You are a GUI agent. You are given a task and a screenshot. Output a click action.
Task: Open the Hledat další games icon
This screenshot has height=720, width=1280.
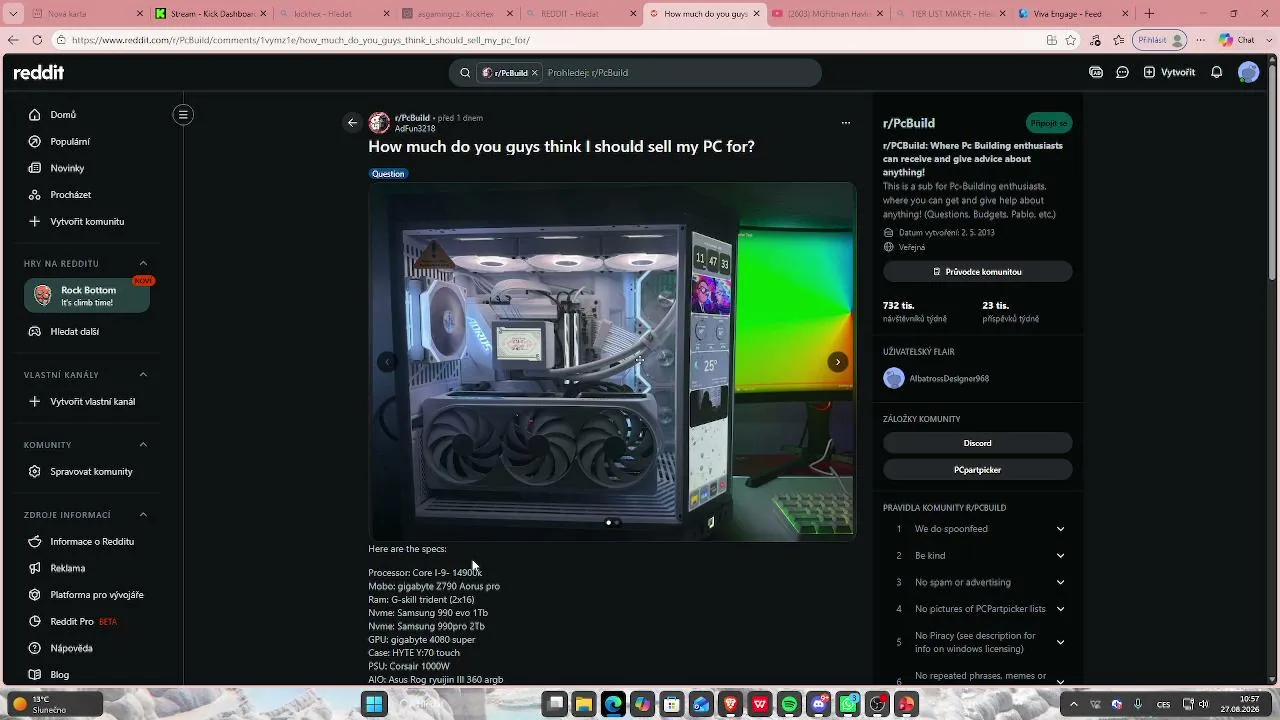(x=35, y=331)
